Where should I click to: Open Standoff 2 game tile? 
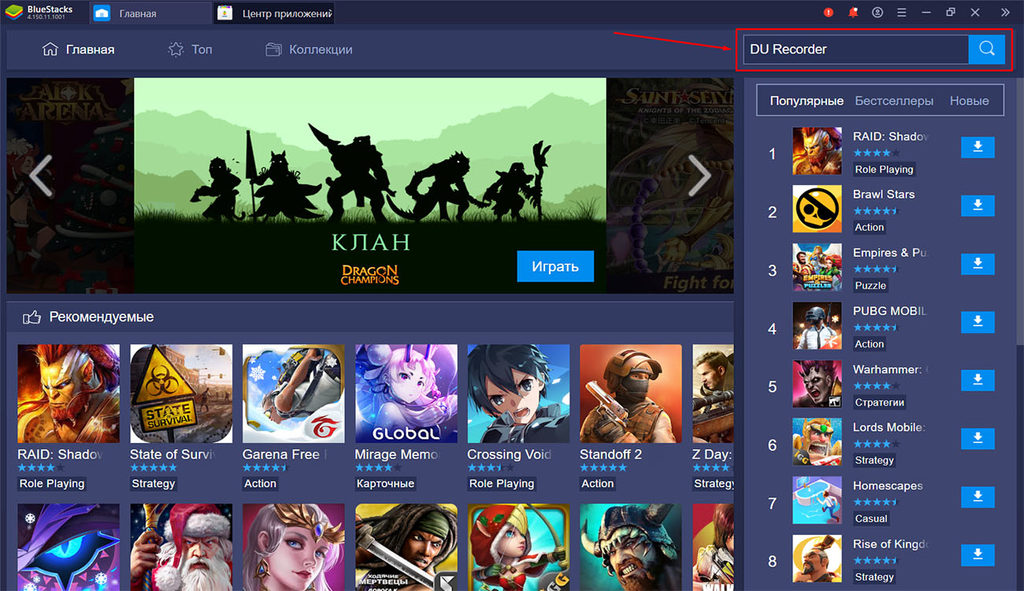tap(631, 394)
